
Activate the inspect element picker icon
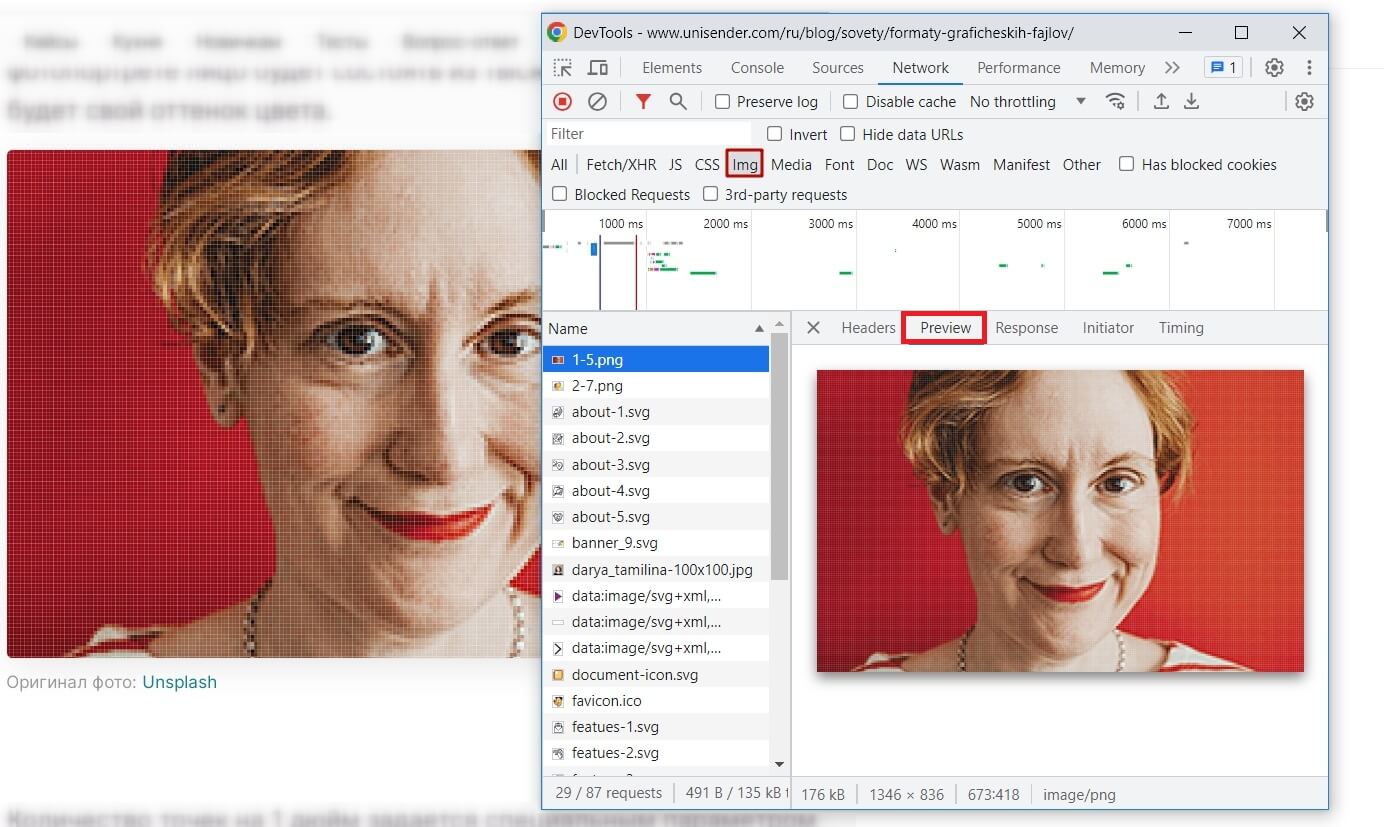pos(564,68)
